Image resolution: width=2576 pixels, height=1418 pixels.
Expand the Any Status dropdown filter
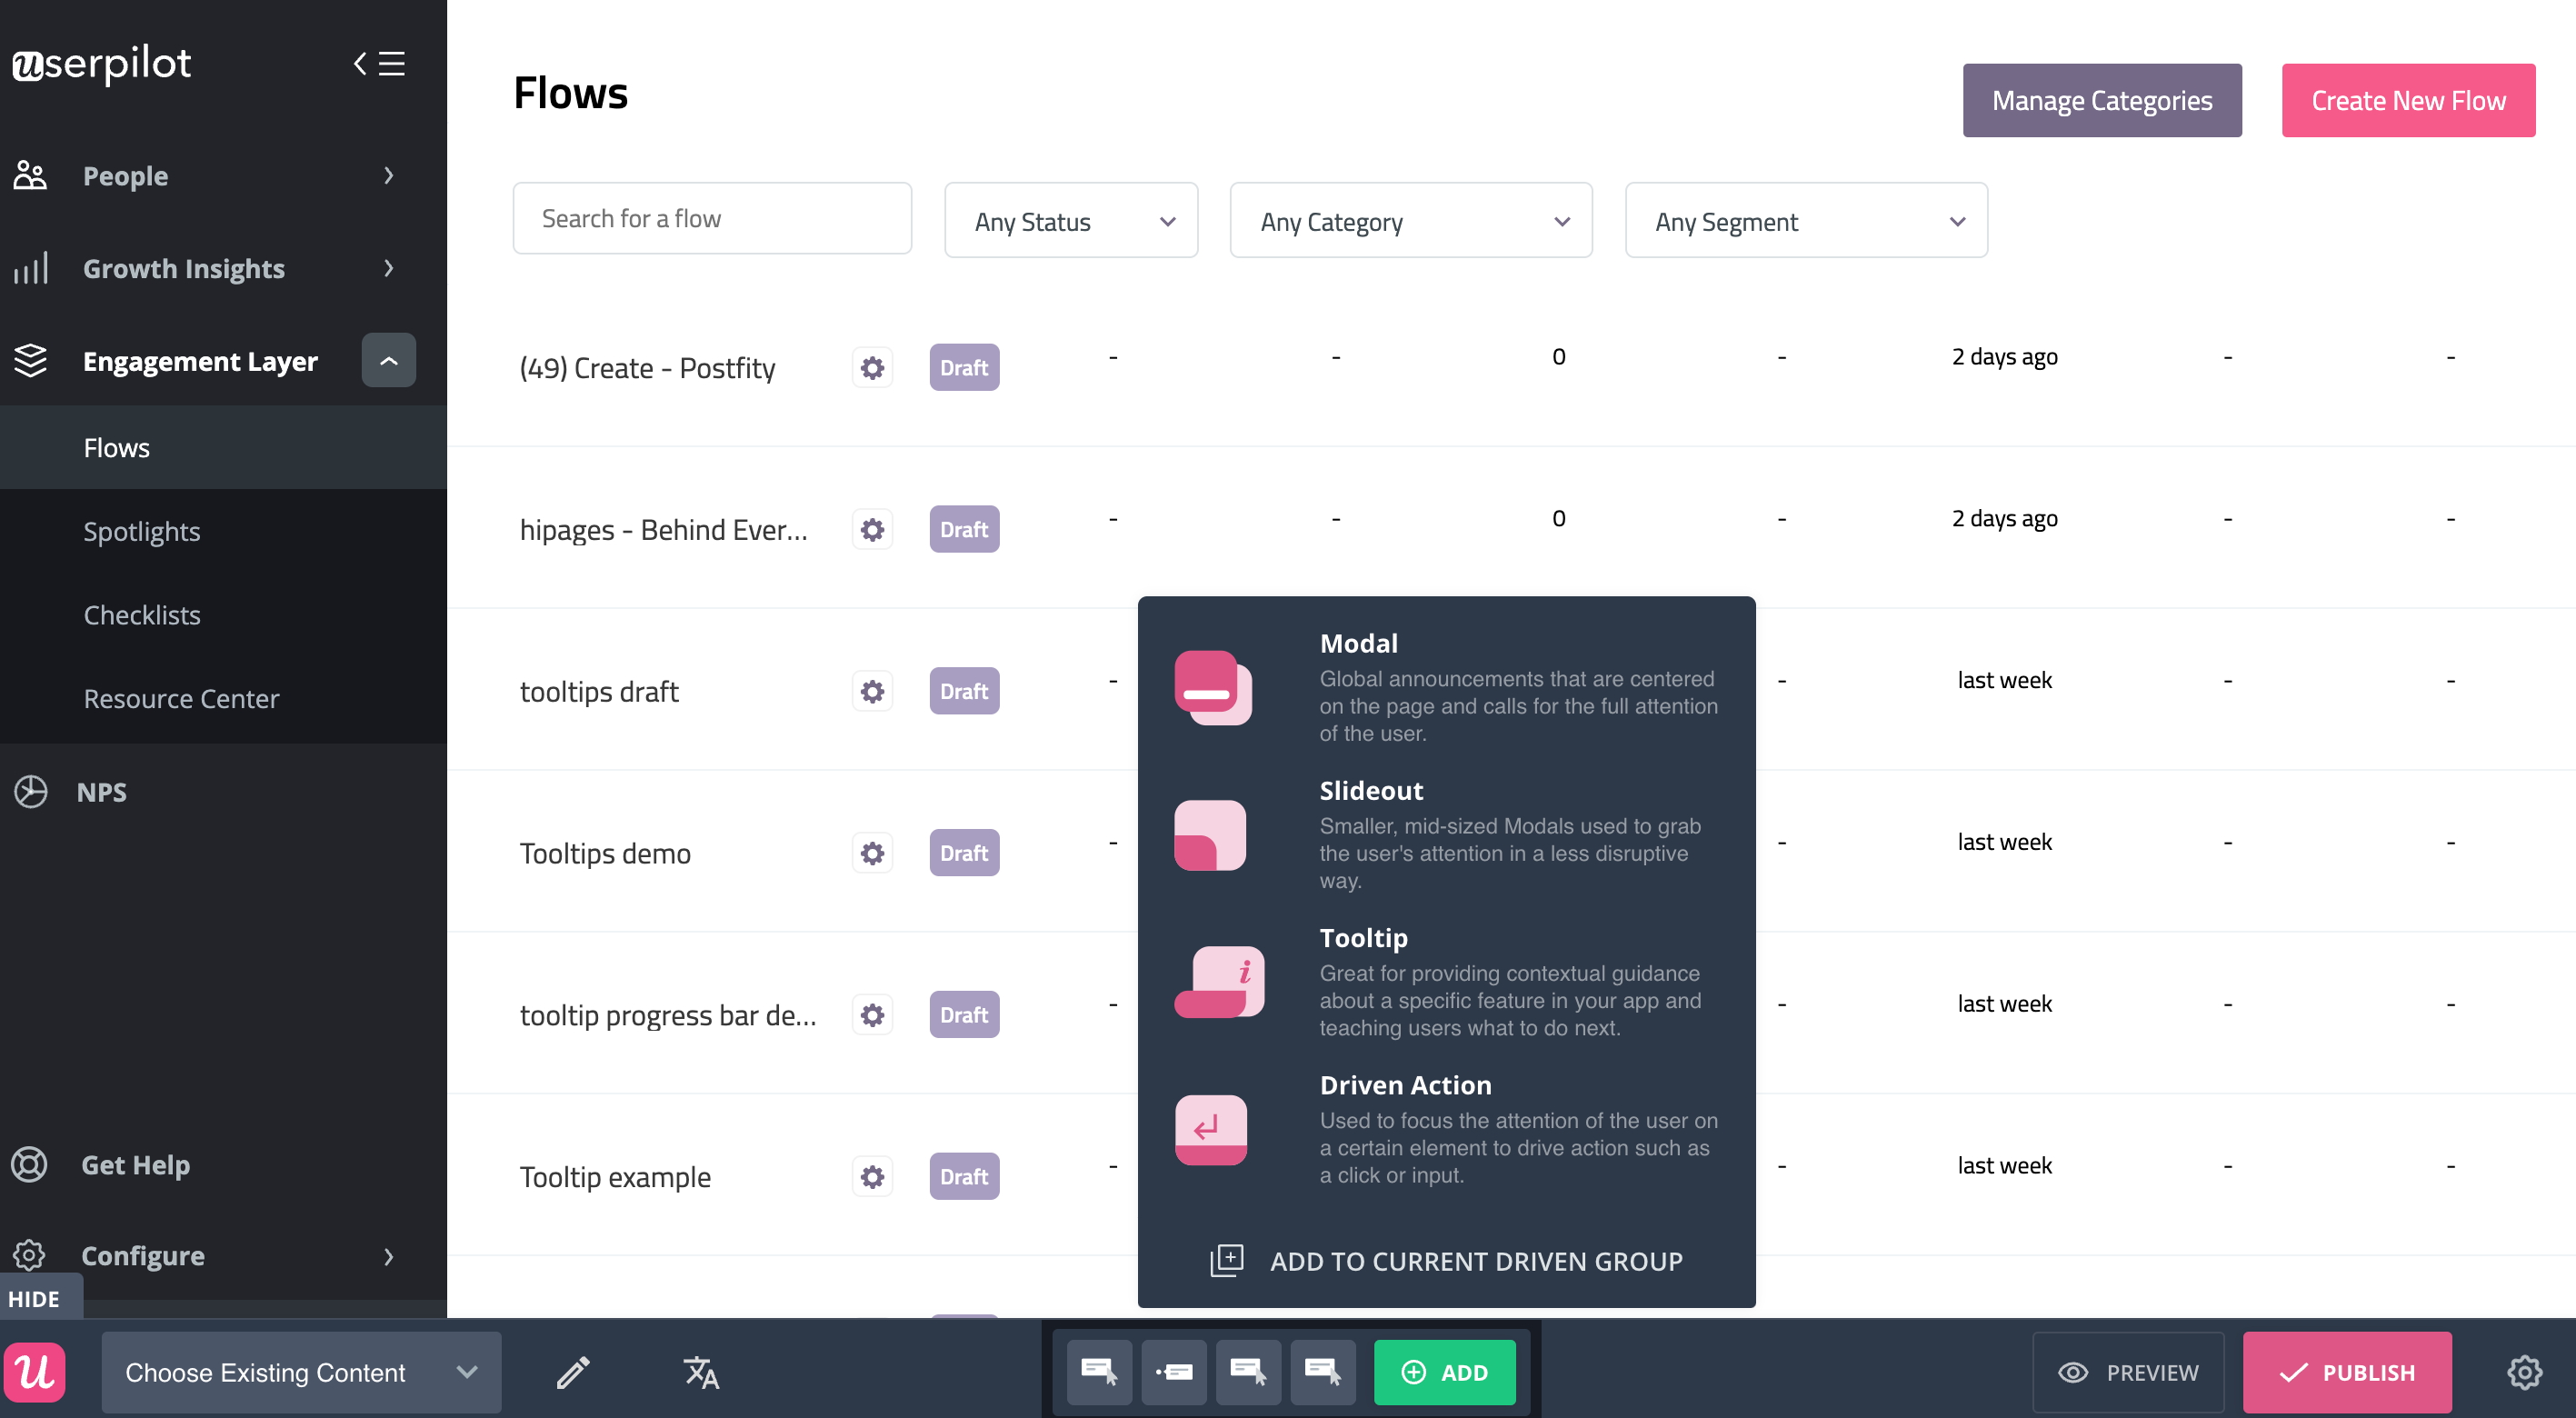[1066, 220]
